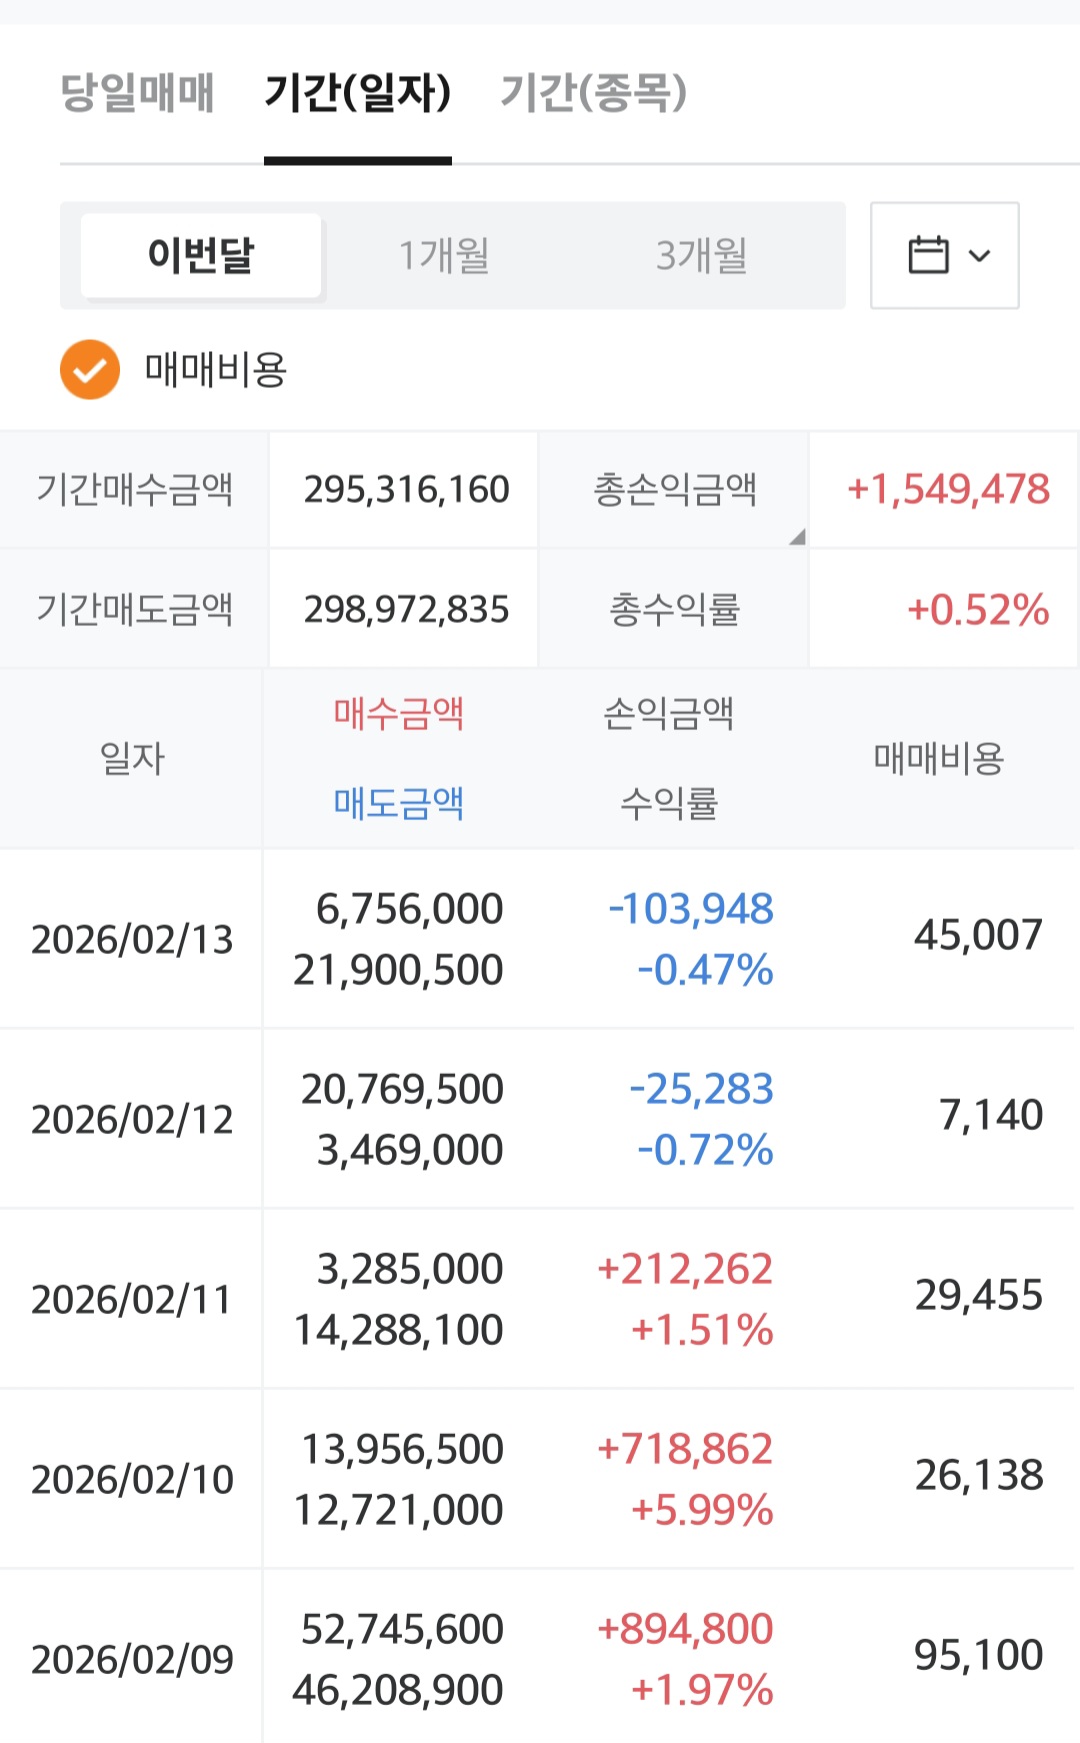Expand the 총손익금액 cell corner triangle
Screen dimensions: 1080x1743
[797, 538]
